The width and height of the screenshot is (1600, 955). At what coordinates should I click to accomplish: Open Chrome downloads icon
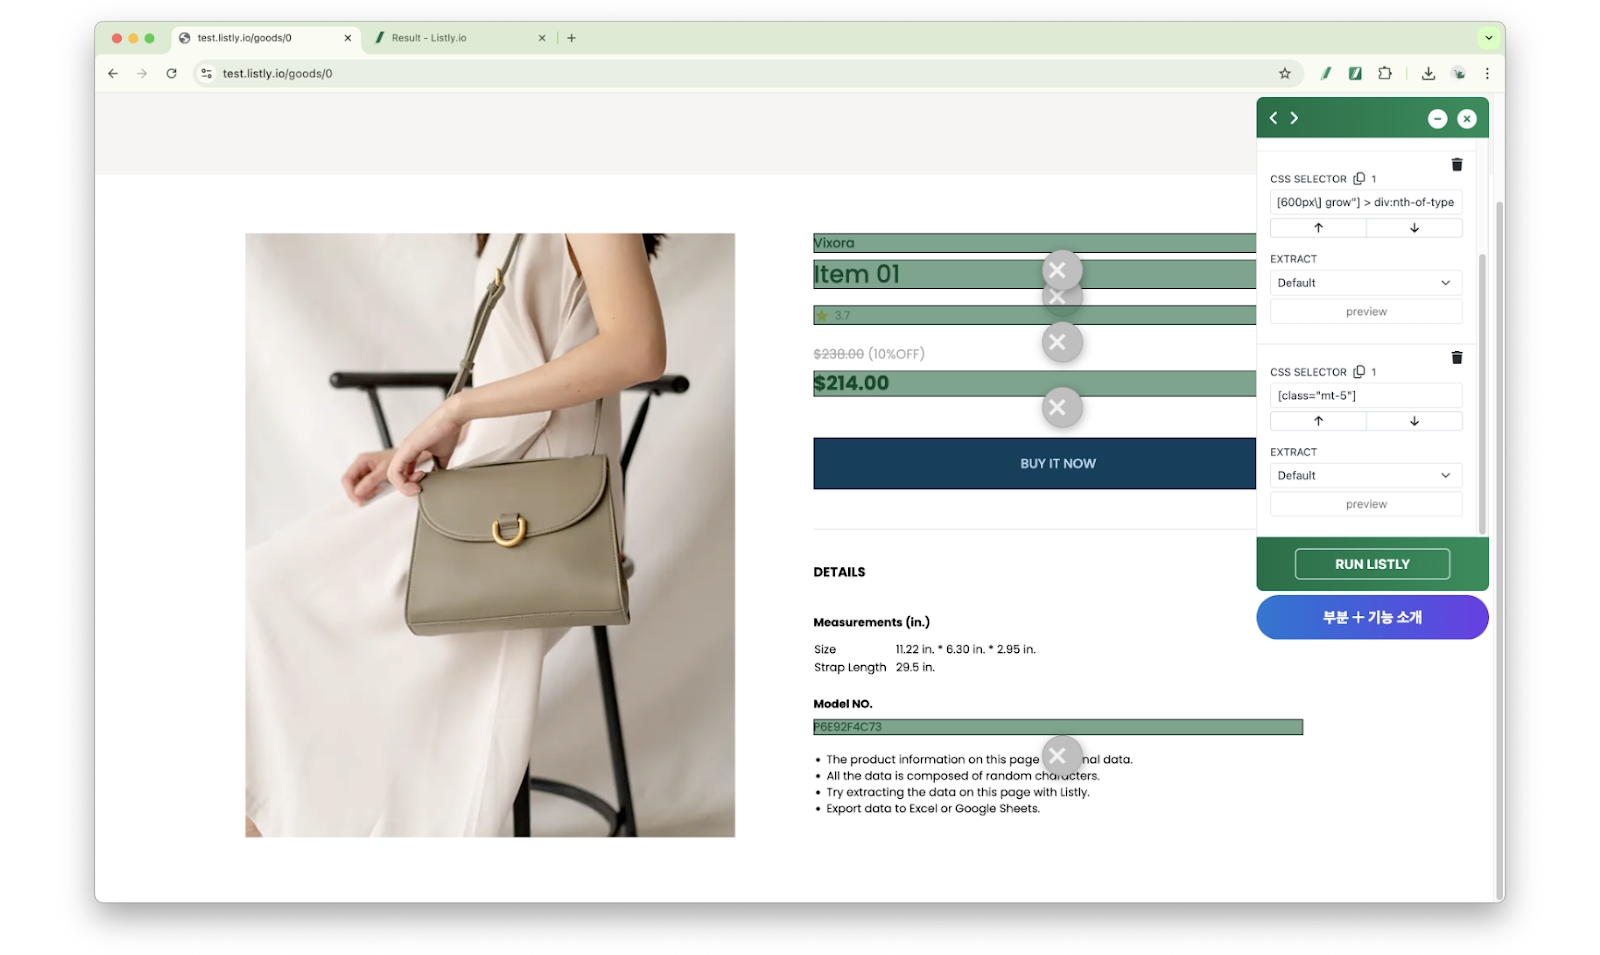tap(1427, 73)
